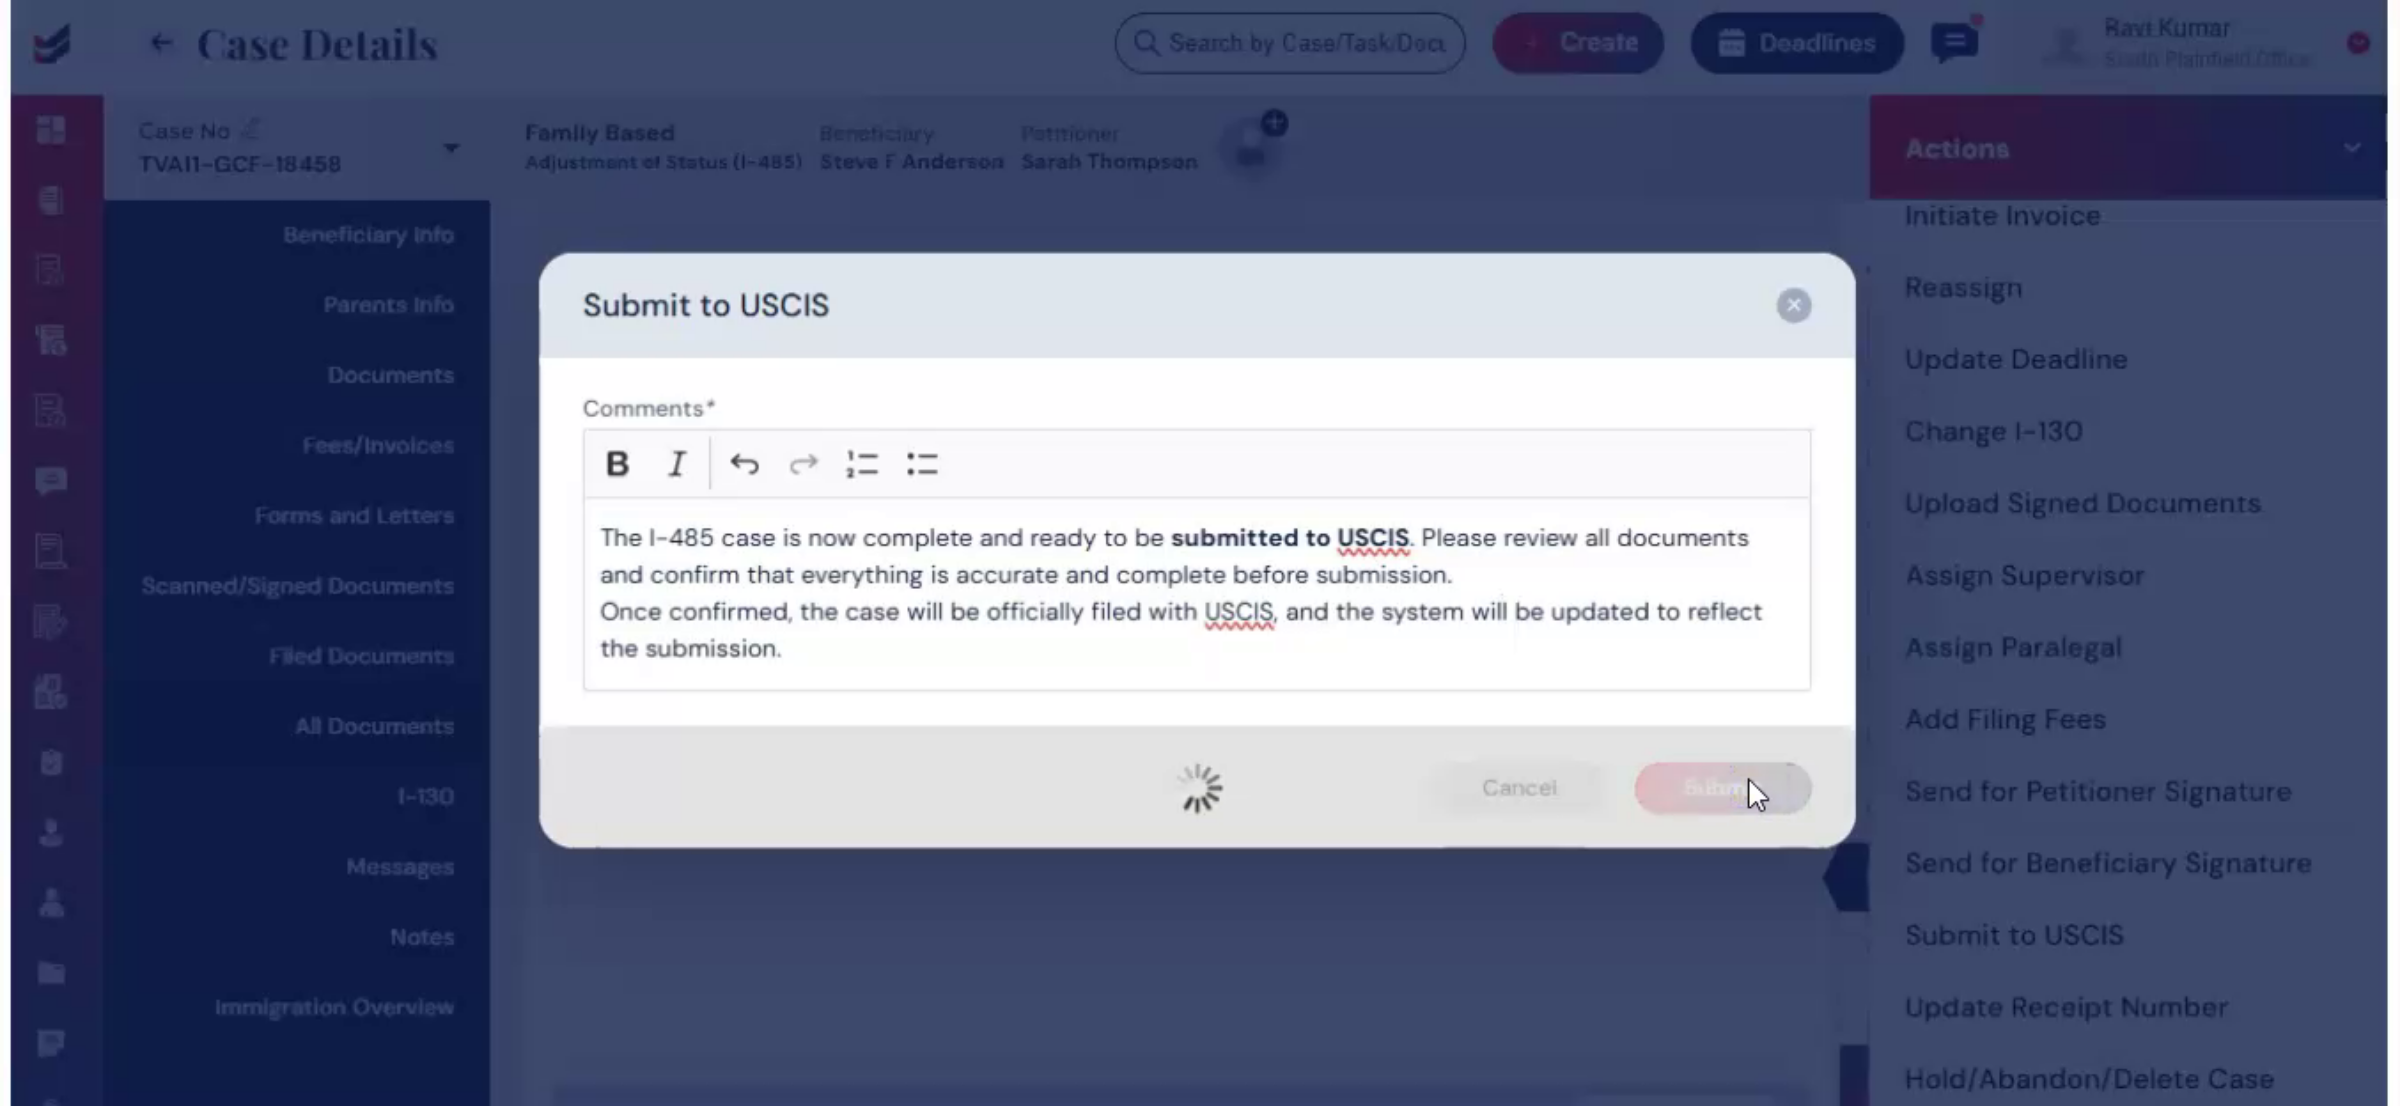Redo the last edit in comments
This screenshot has width=2400, height=1106.
803,464
